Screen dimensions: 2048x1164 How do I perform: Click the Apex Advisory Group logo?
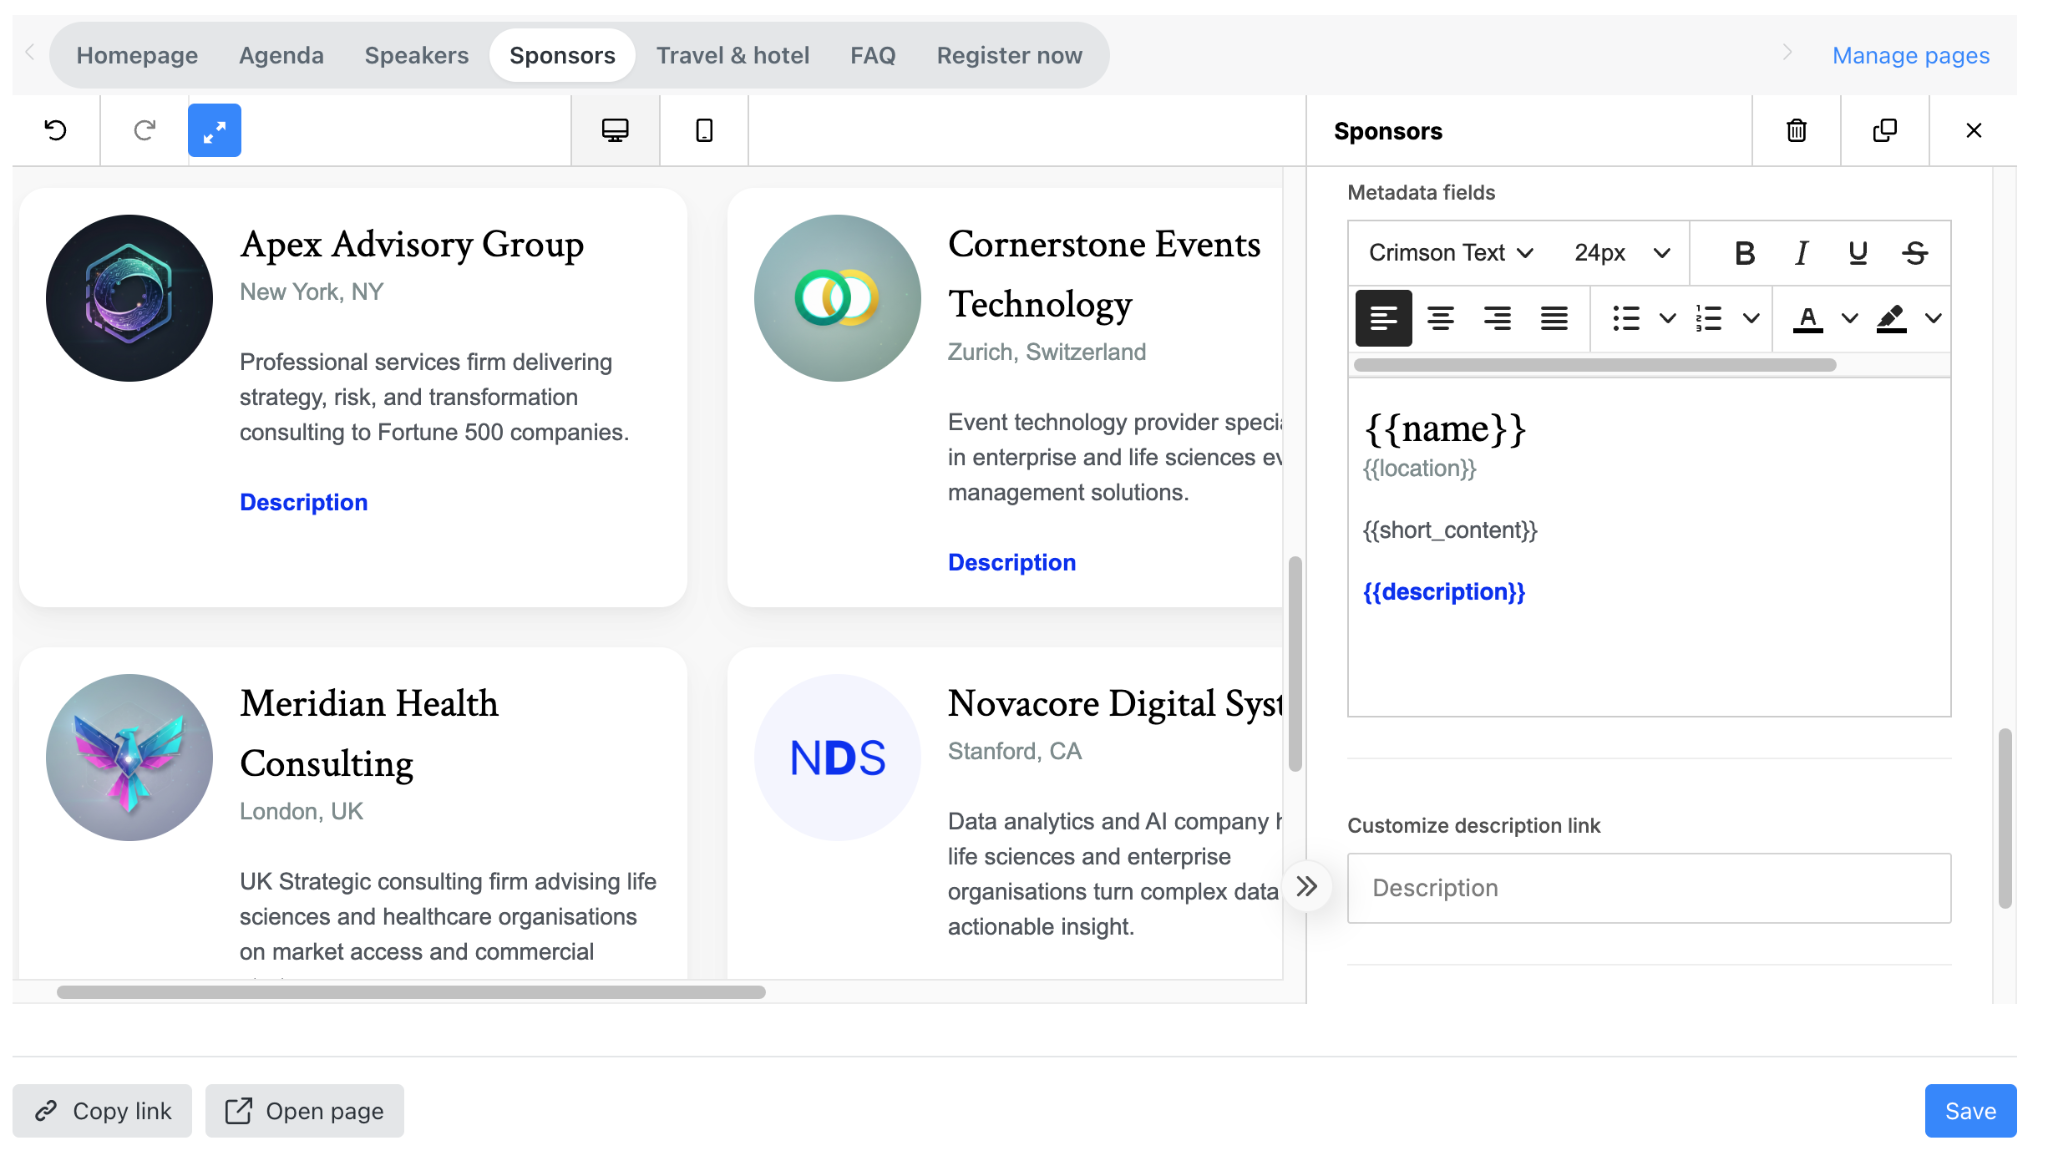[129, 298]
